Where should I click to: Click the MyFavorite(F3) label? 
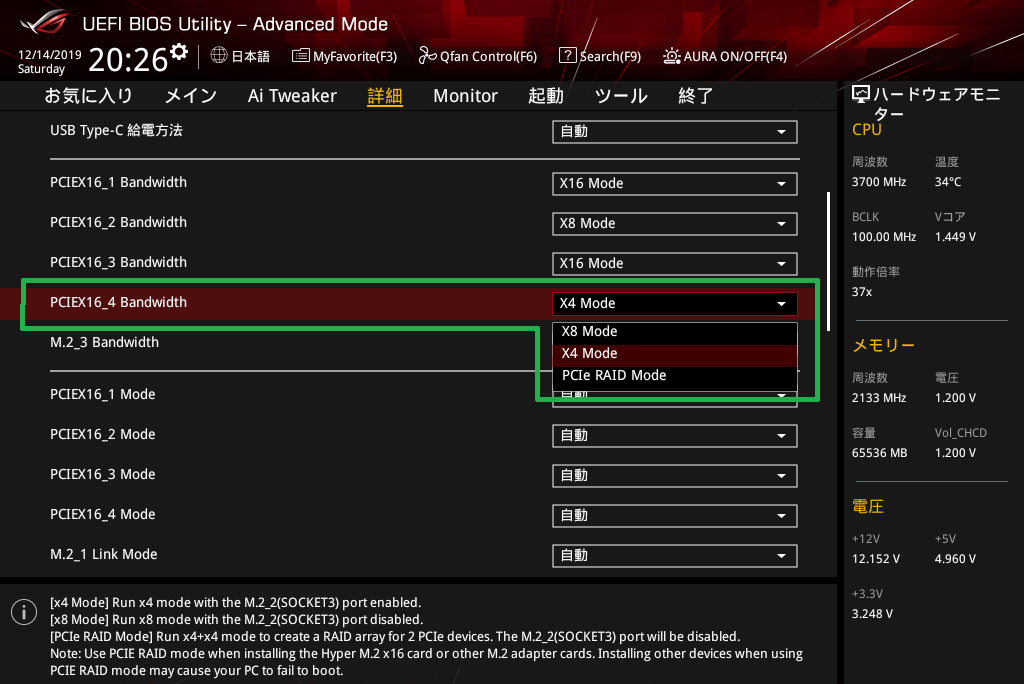point(355,56)
